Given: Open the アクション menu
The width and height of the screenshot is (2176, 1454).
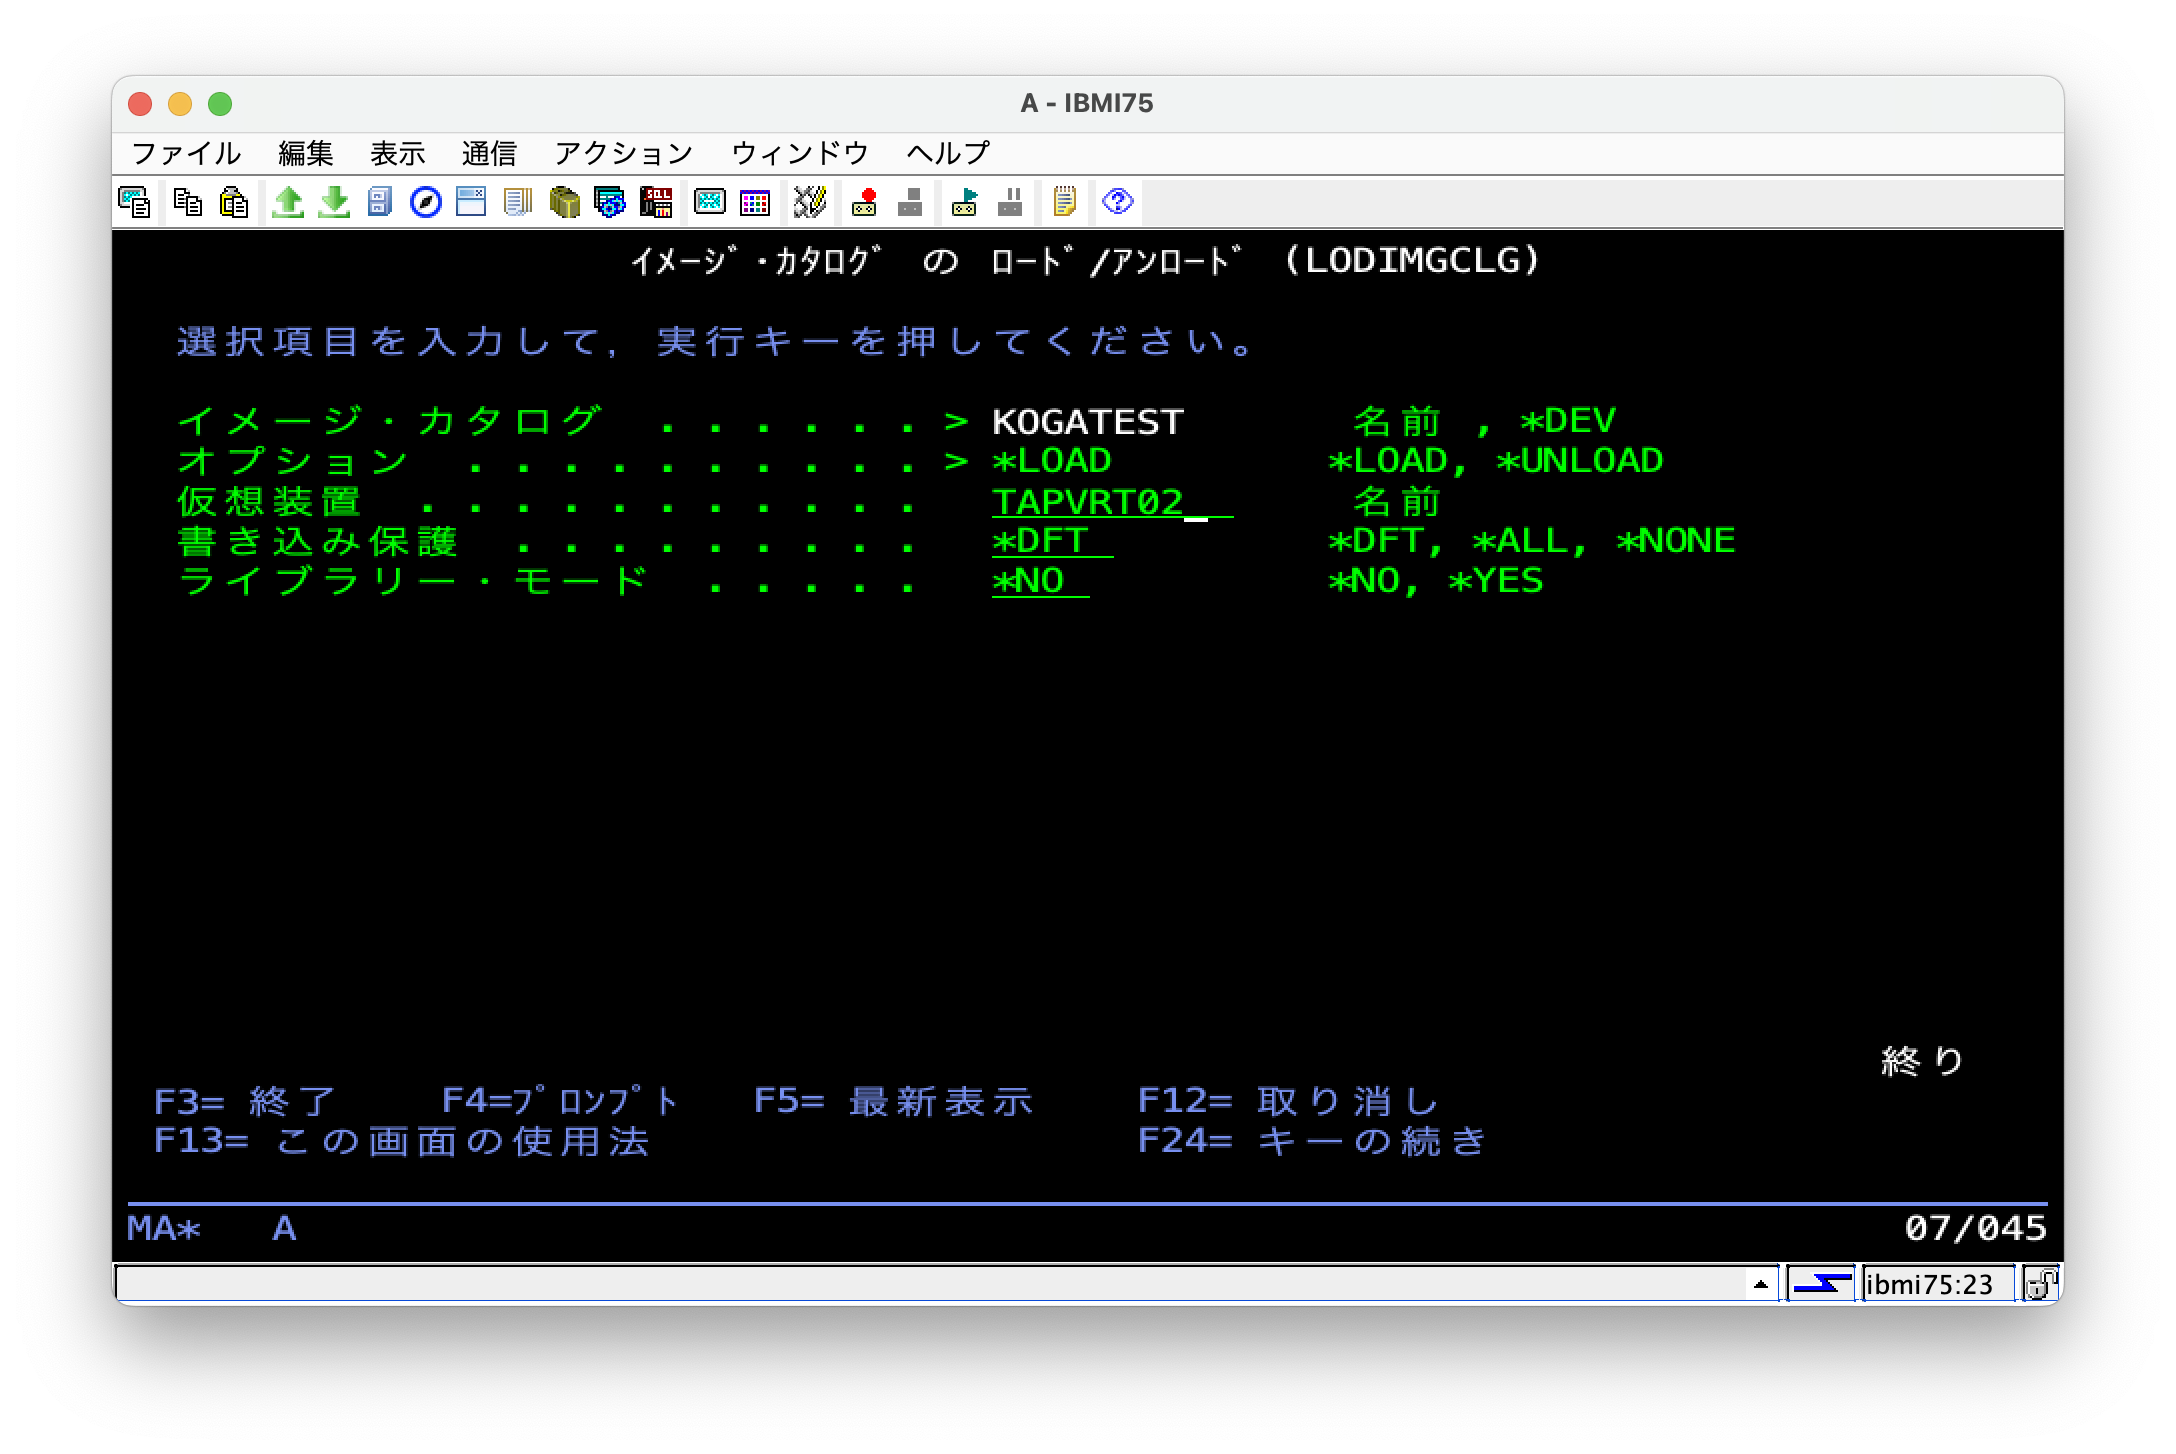Looking at the screenshot, I should [623, 152].
